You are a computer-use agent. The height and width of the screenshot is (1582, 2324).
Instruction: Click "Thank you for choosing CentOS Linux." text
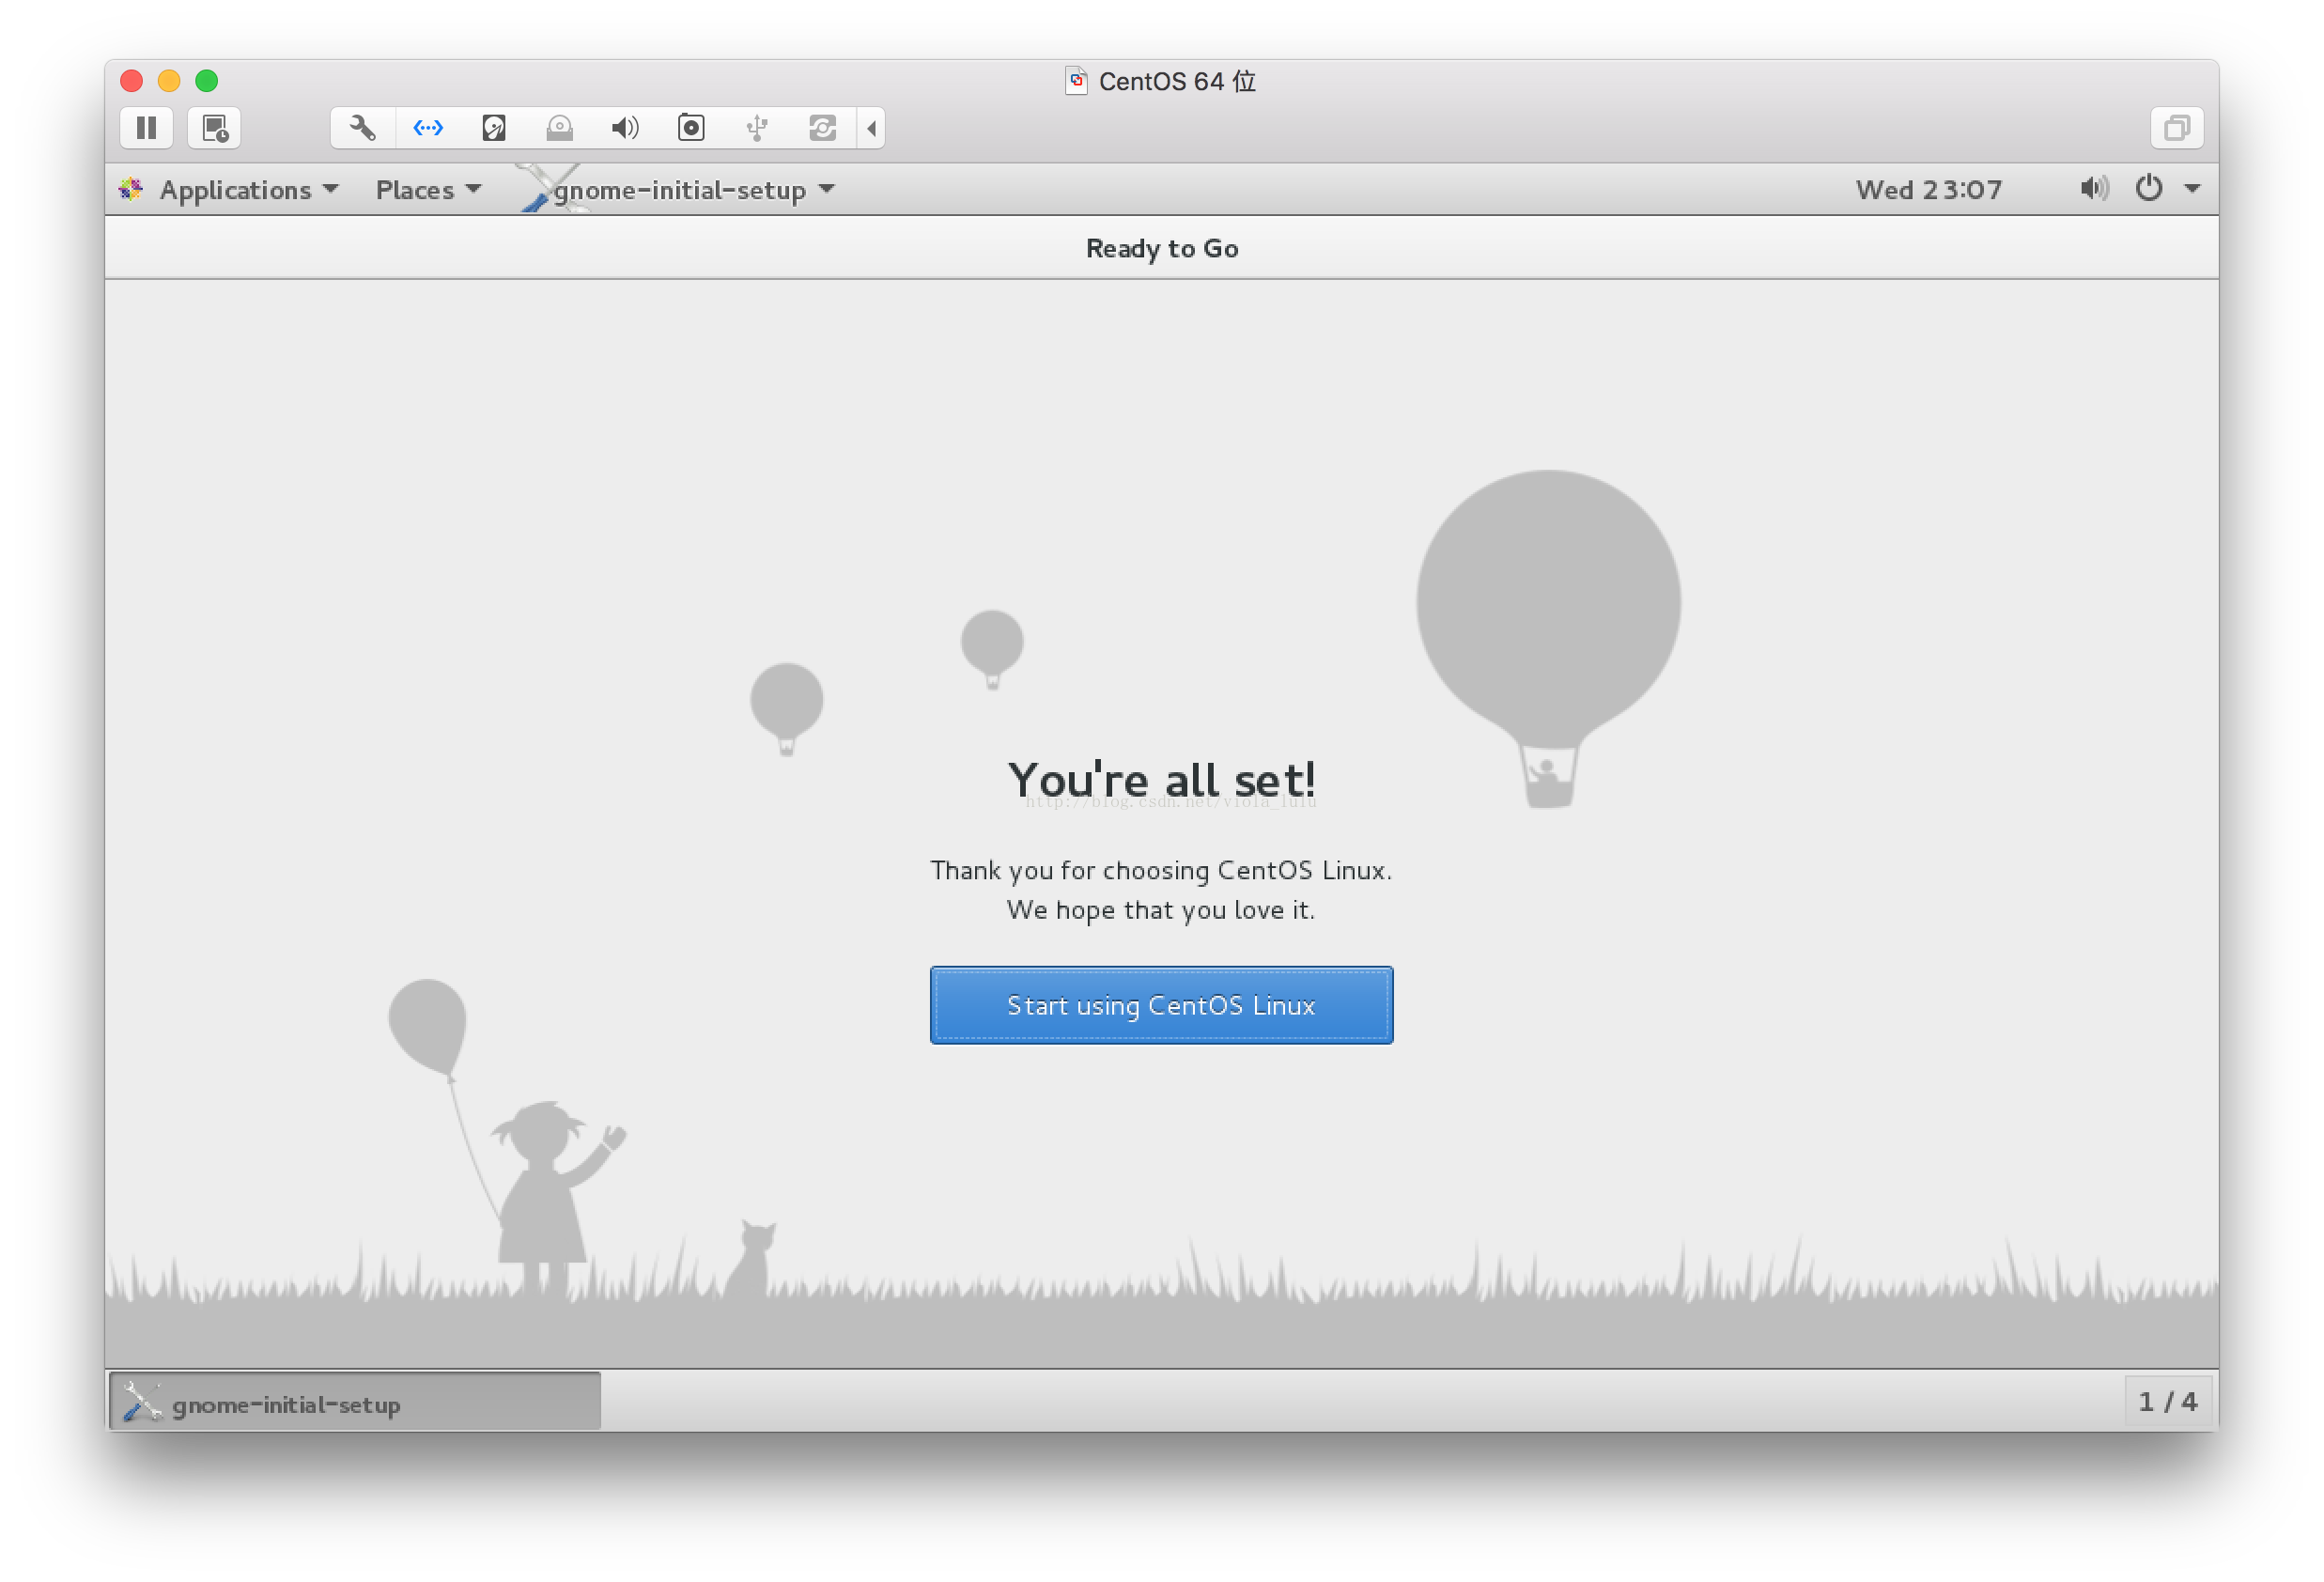(1161, 870)
